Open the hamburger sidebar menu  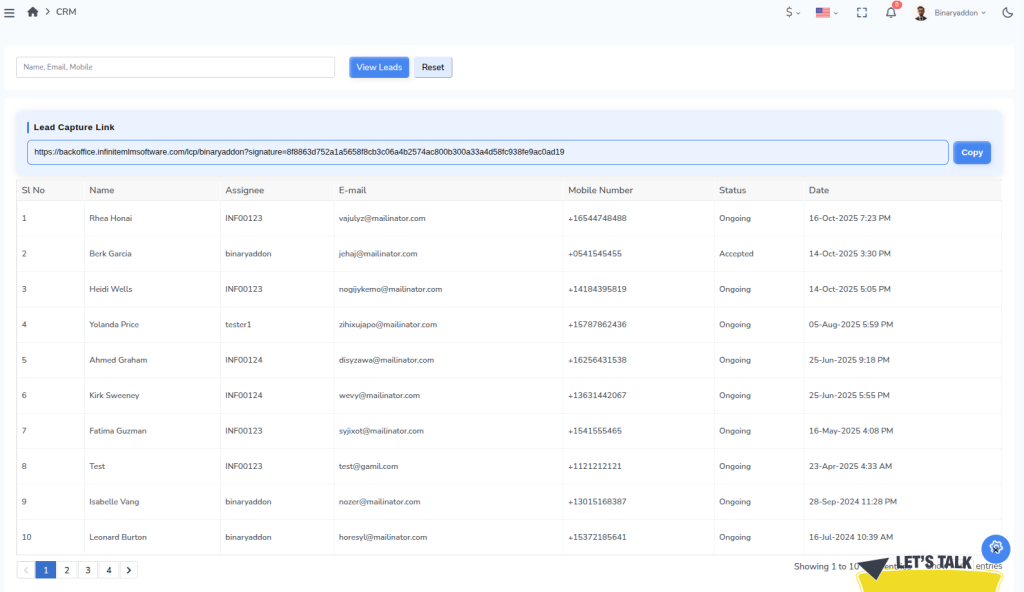click(9, 12)
